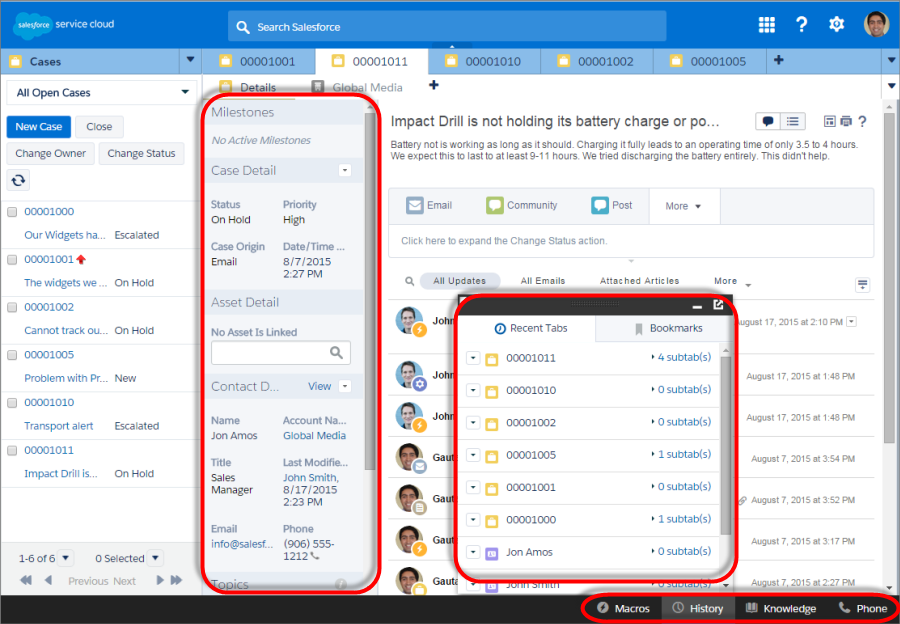Add a new subtab next to Global Media
The image size is (900, 624).
(x=434, y=85)
